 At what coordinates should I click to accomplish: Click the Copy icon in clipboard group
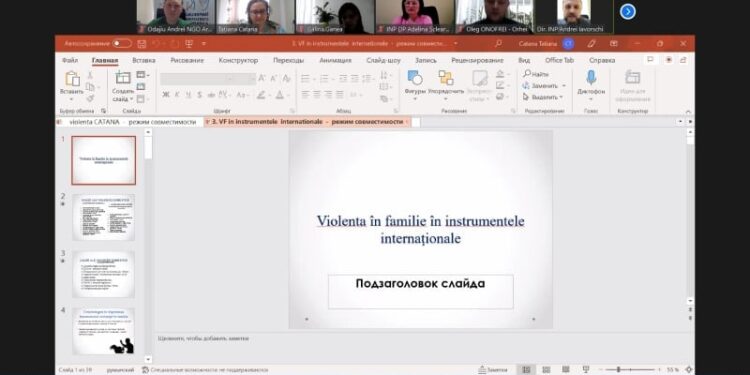click(90, 87)
